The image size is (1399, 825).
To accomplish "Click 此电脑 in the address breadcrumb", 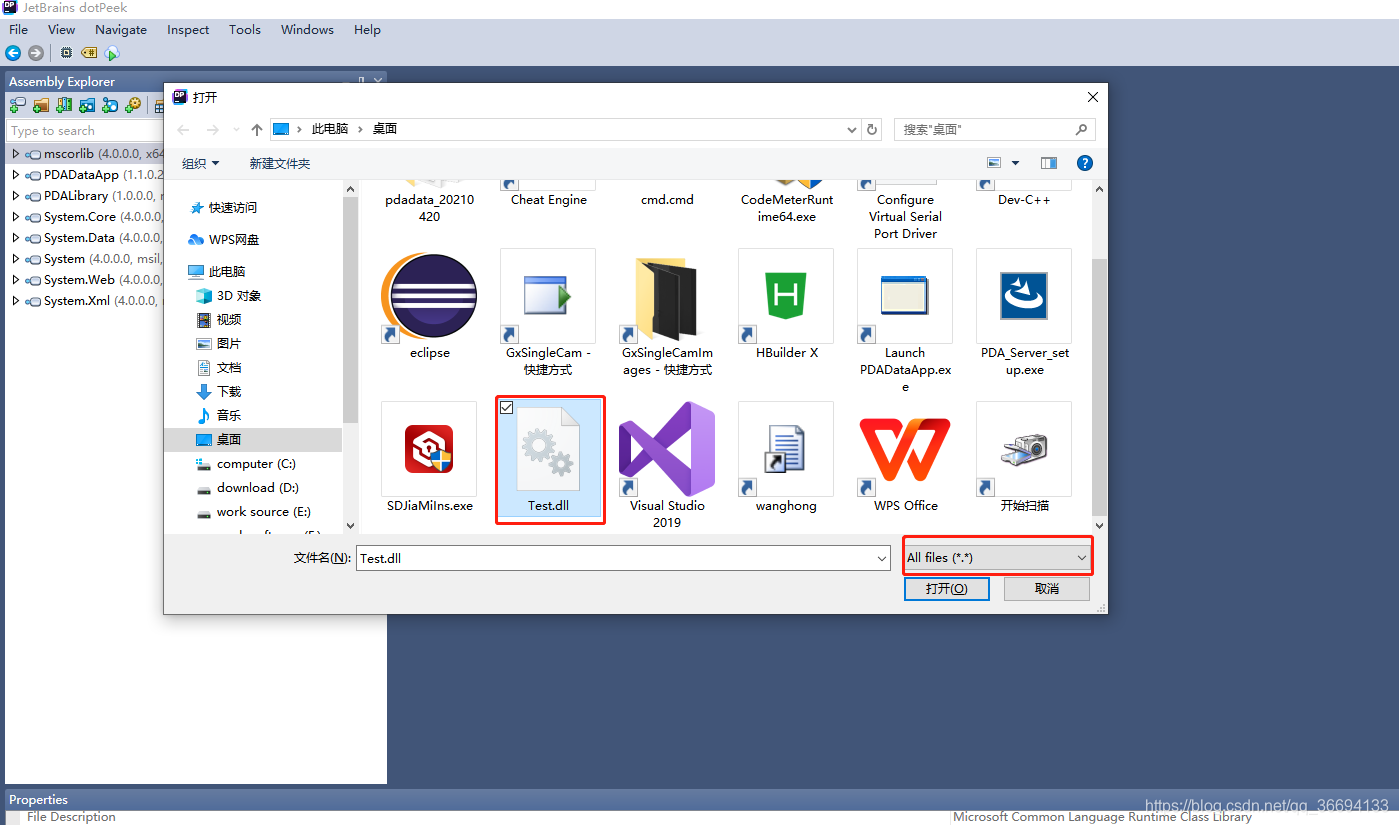I will pos(330,129).
